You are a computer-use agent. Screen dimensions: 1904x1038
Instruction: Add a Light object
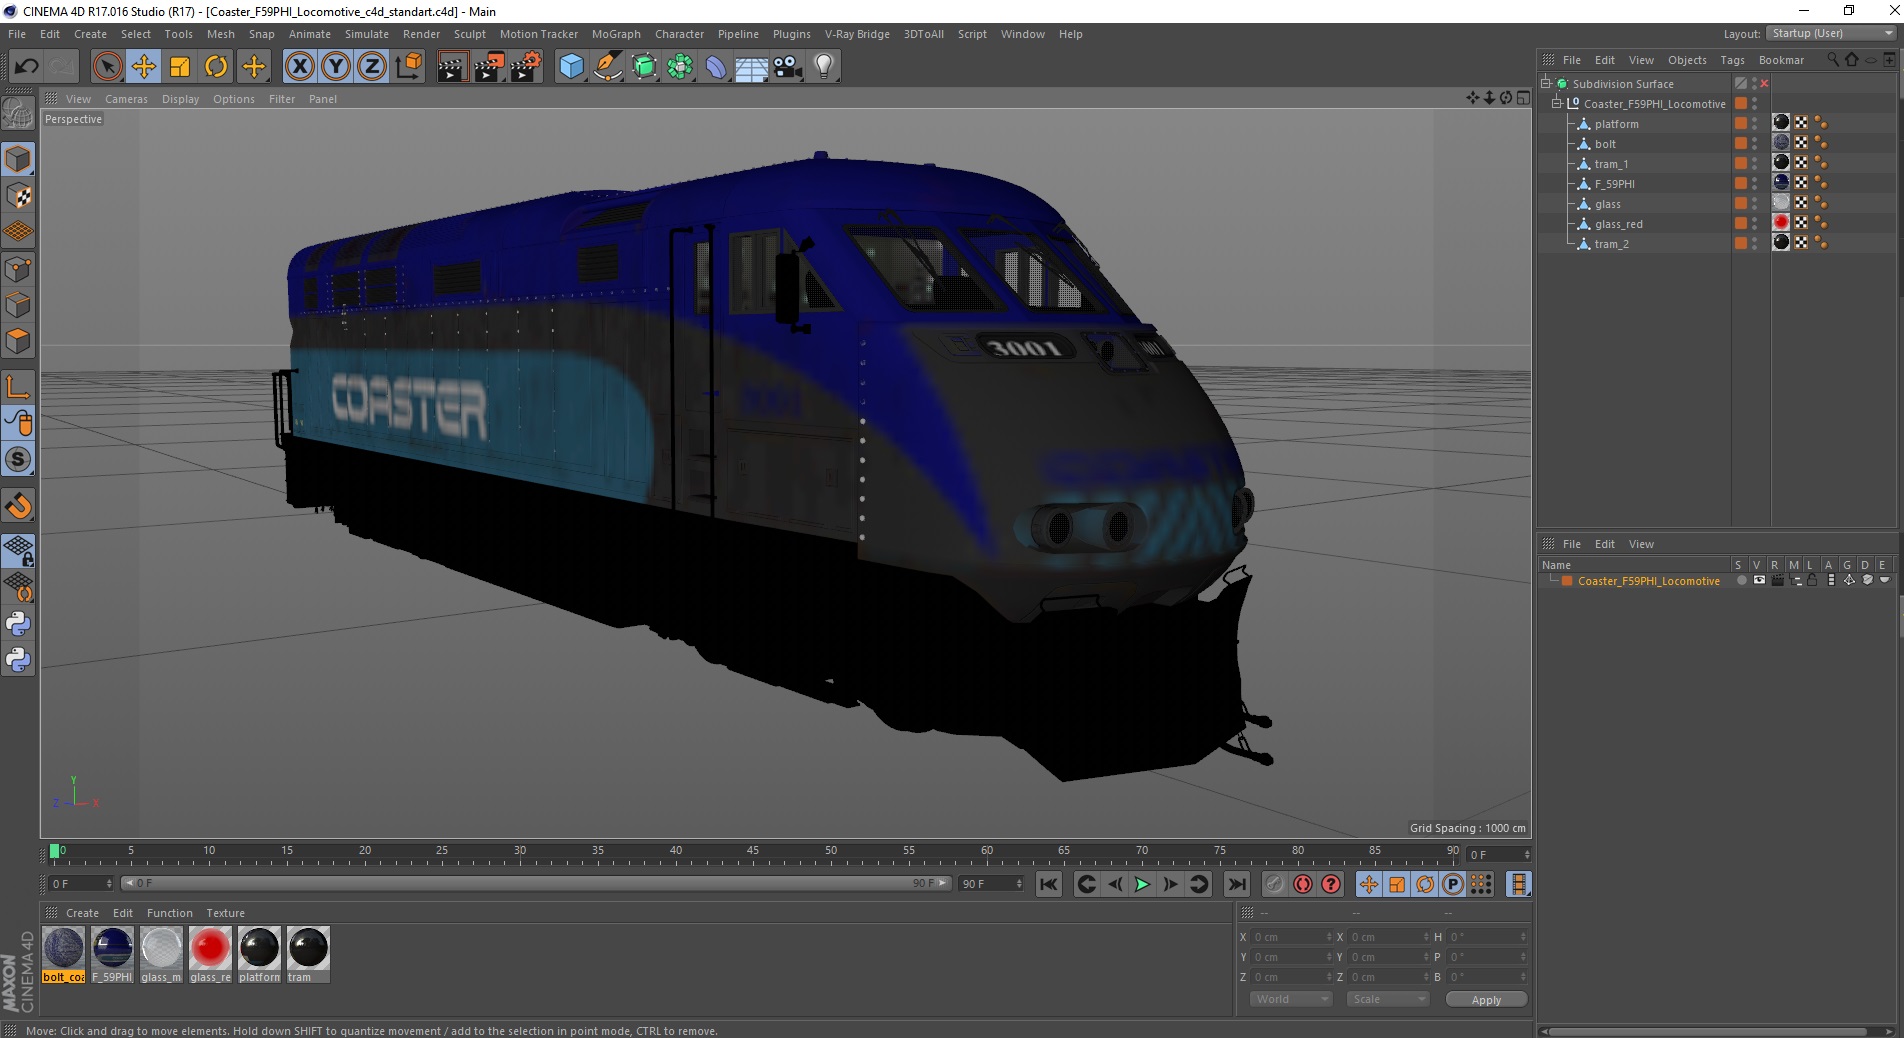pos(824,67)
